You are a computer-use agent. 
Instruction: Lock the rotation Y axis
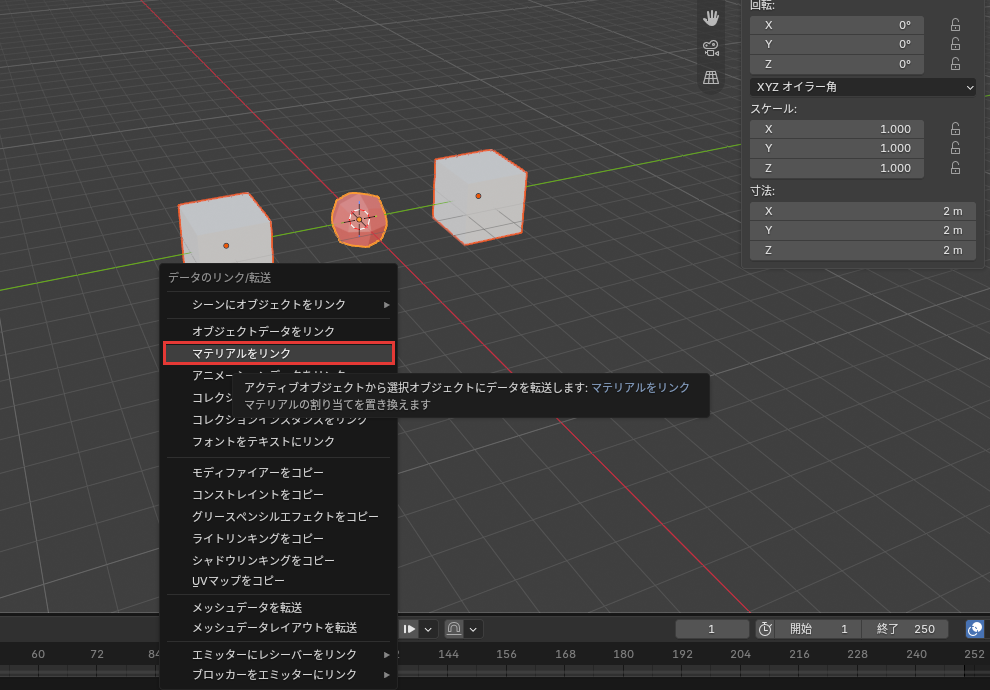point(955,44)
